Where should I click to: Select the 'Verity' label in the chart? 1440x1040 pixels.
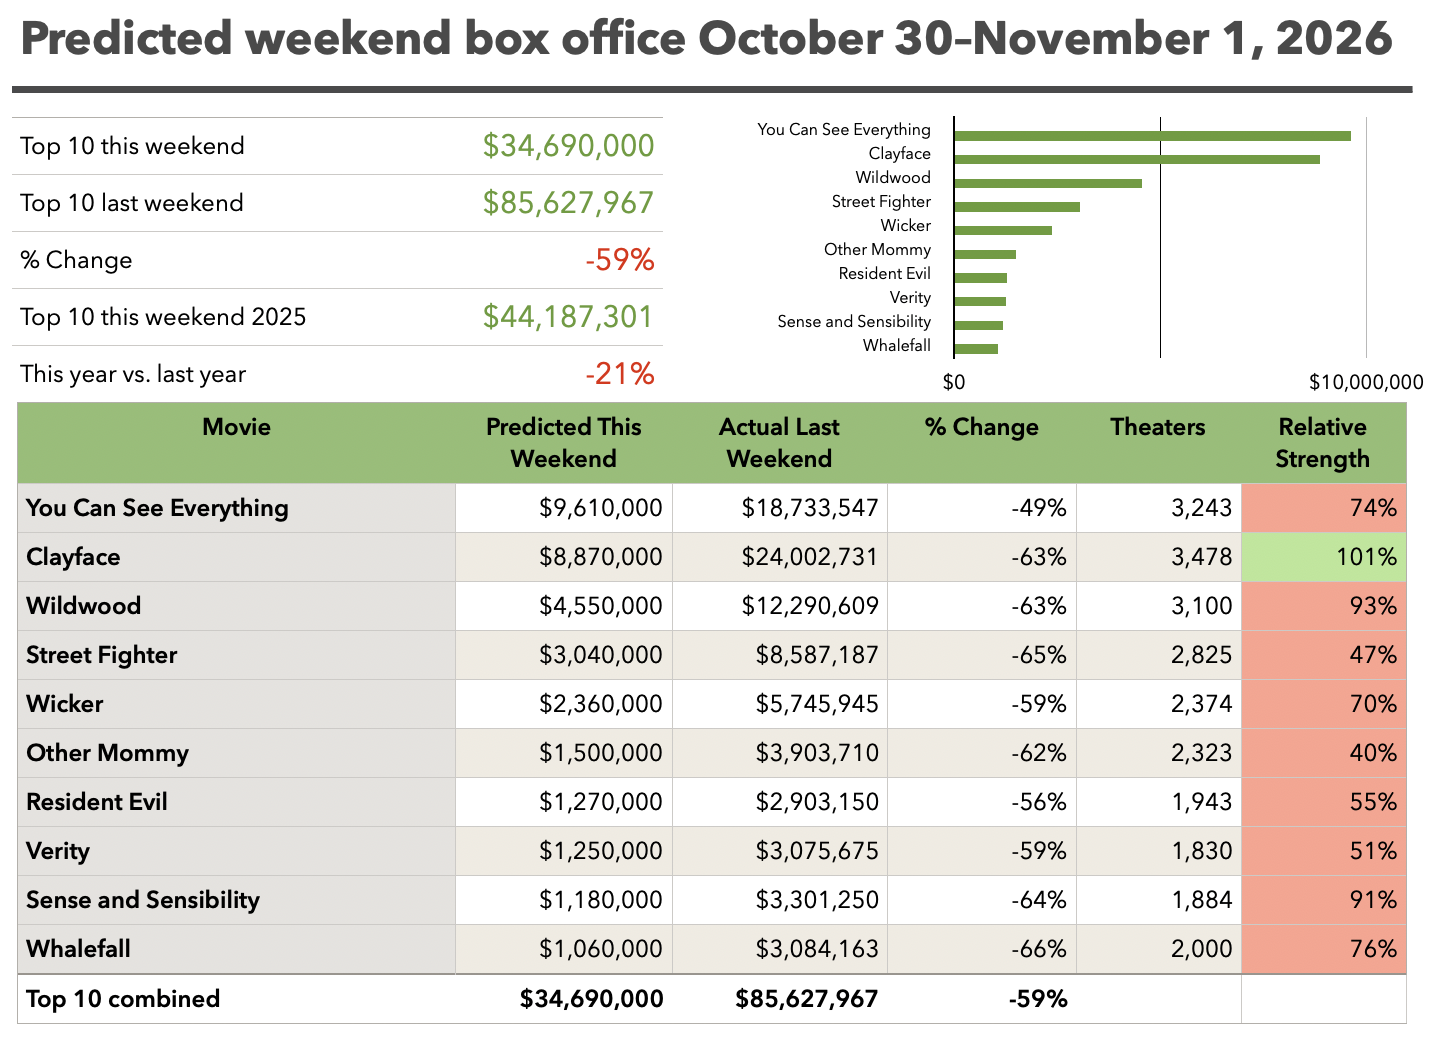[x=910, y=297]
